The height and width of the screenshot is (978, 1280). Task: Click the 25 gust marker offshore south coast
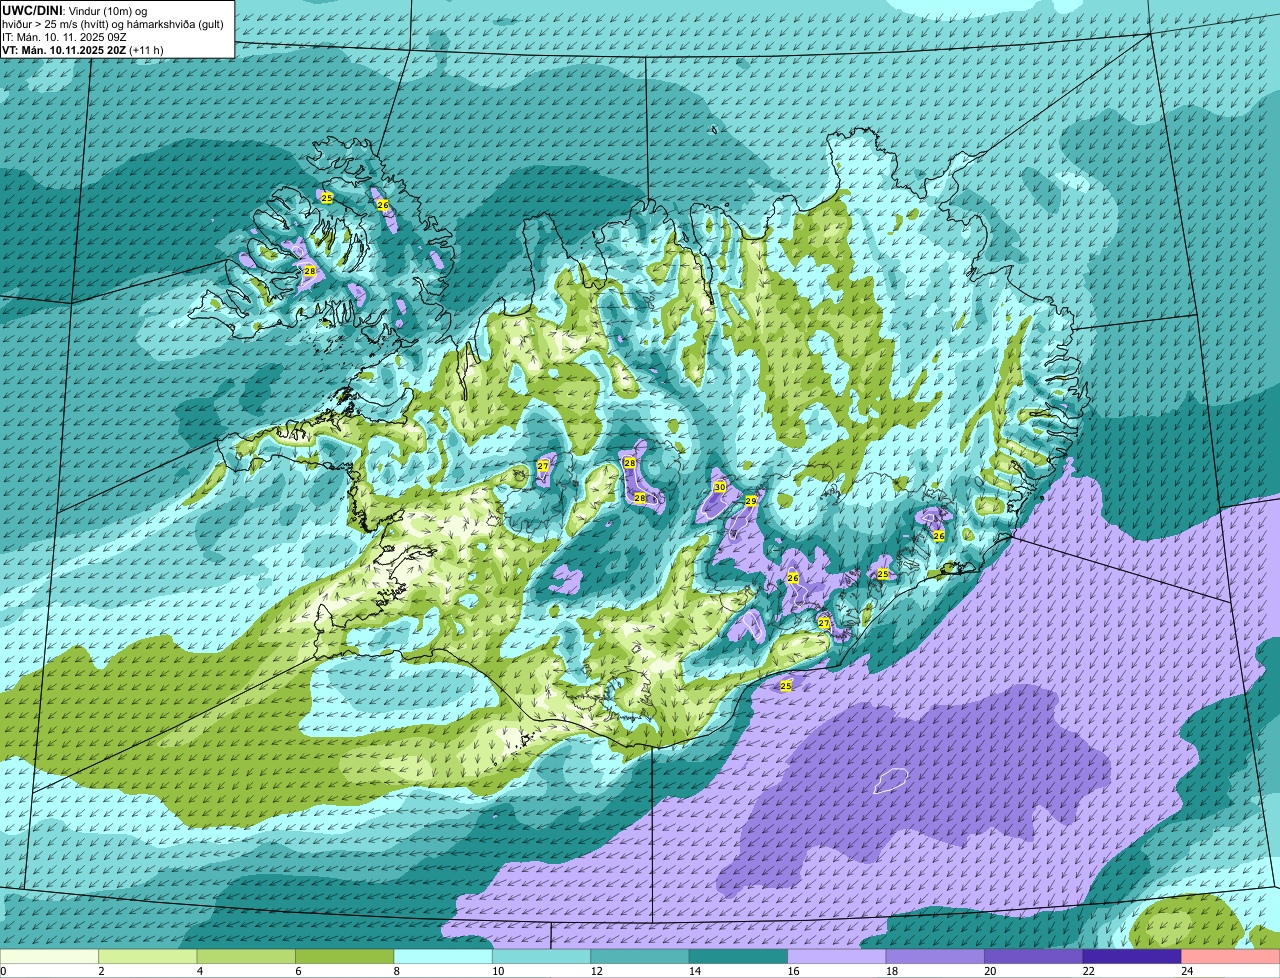pyautogui.click(x=786, y=686)
